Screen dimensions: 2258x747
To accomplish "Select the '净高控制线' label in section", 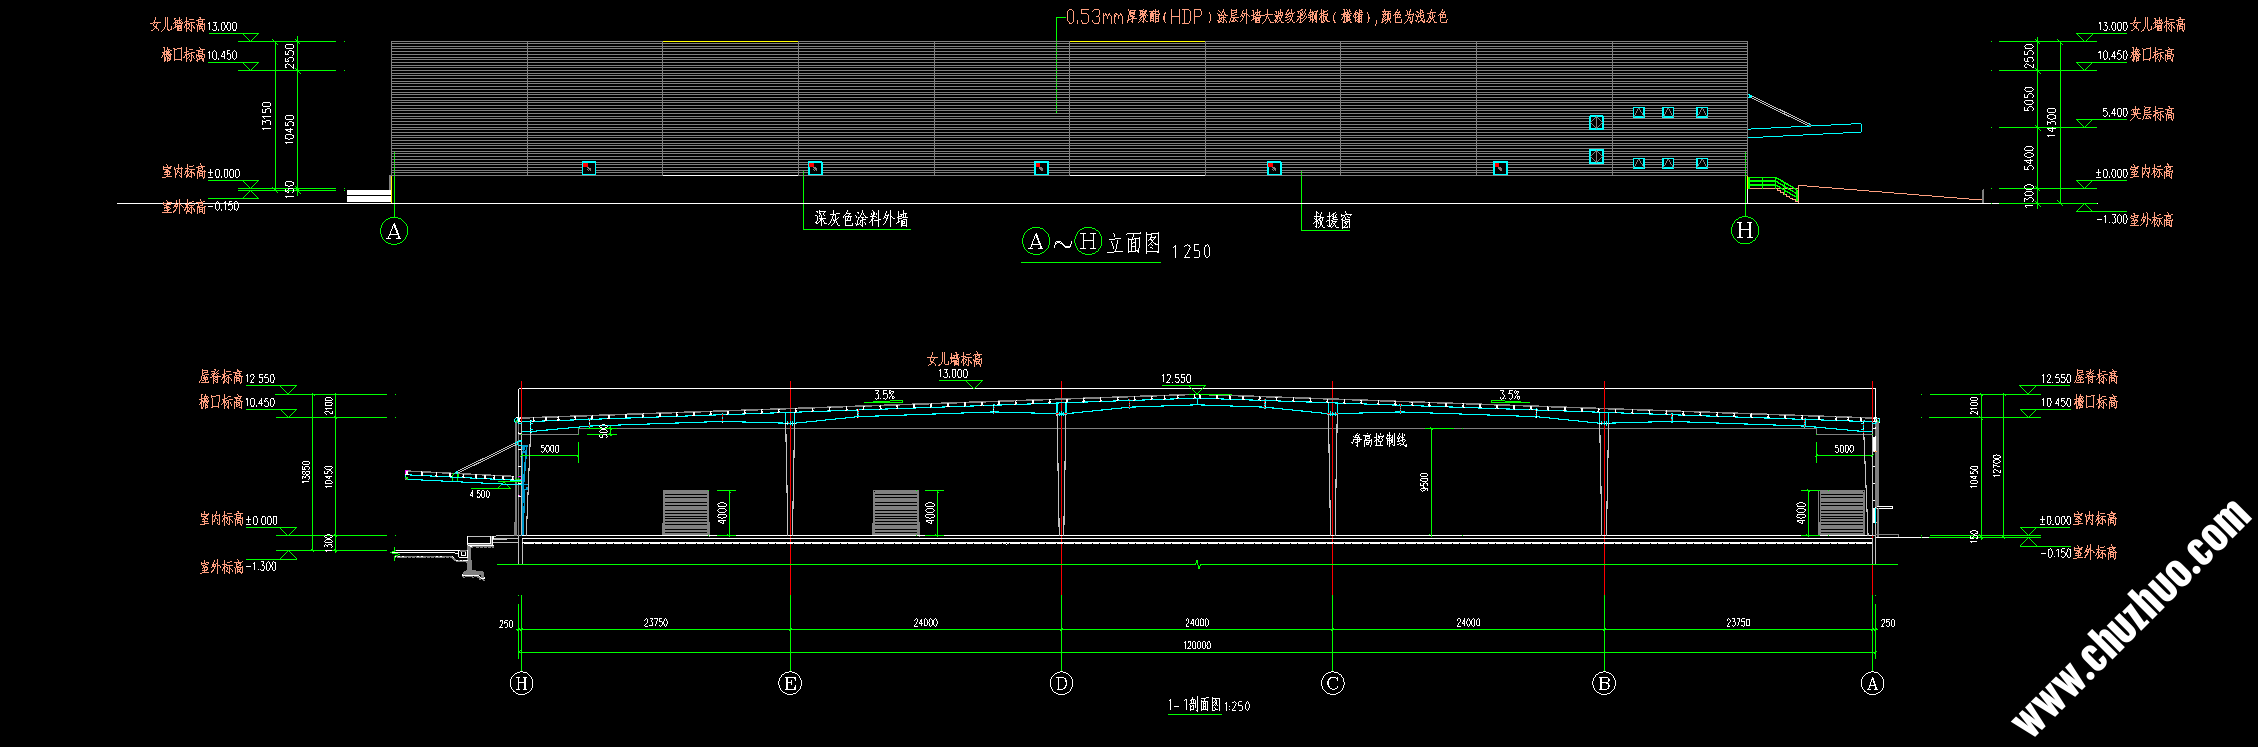I will [x=1379, y=440].
